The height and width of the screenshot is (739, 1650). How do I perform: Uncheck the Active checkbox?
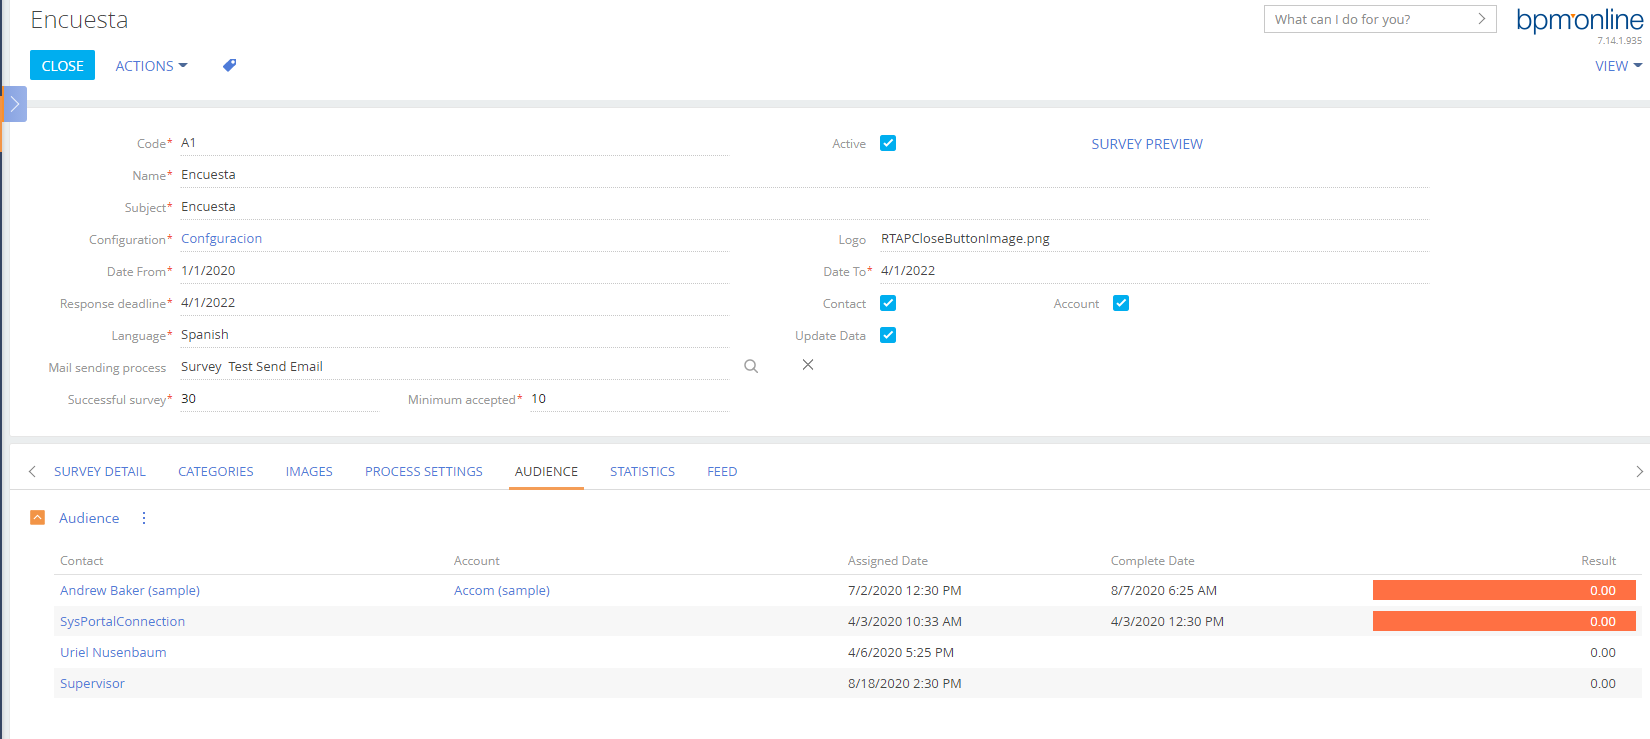888,143
